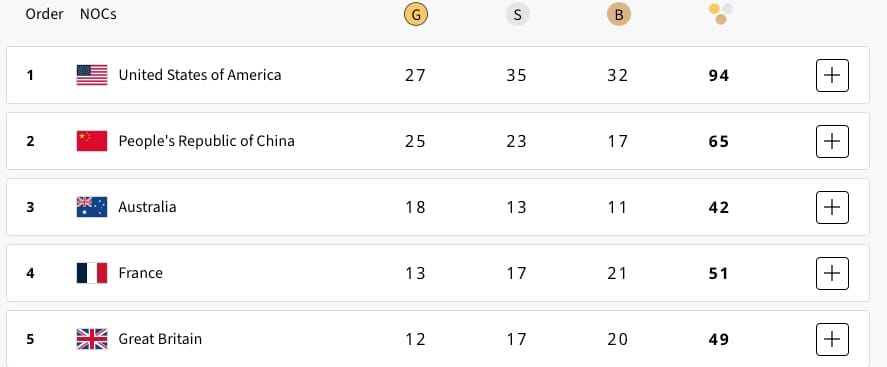This screenshot has width=887, height=367.
Task: Click the Great Britain Union Jack flag
Action: point(92,339)
